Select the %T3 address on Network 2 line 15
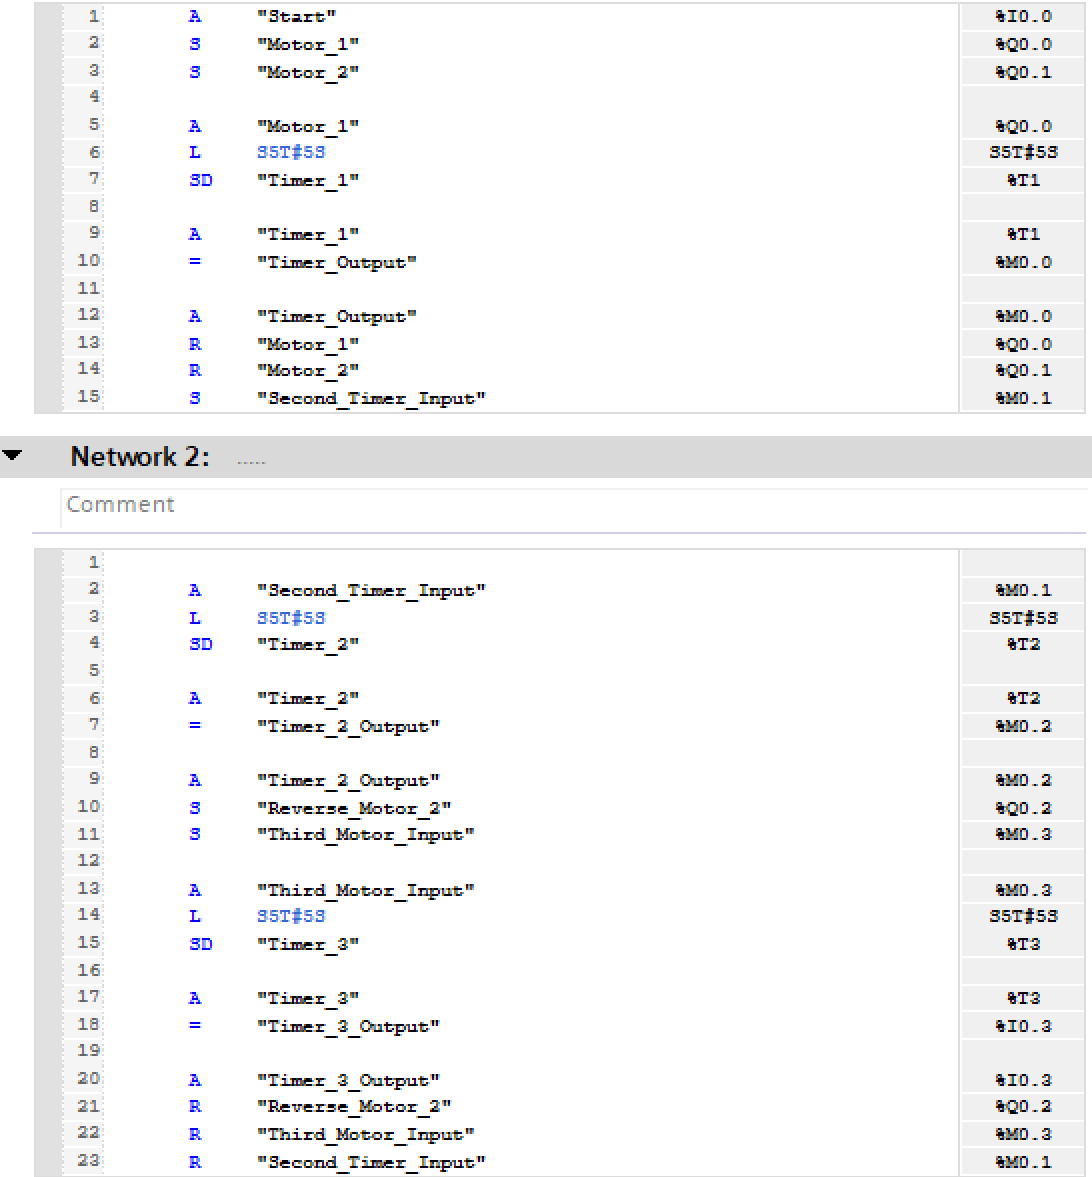Image resolution: width=1092 pixels, height=1177 pixels. (1023, 944)
